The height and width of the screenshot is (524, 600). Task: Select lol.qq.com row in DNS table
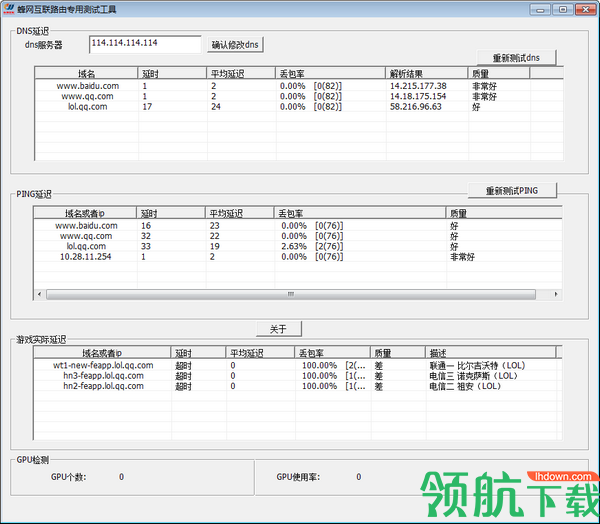point(298,106)
